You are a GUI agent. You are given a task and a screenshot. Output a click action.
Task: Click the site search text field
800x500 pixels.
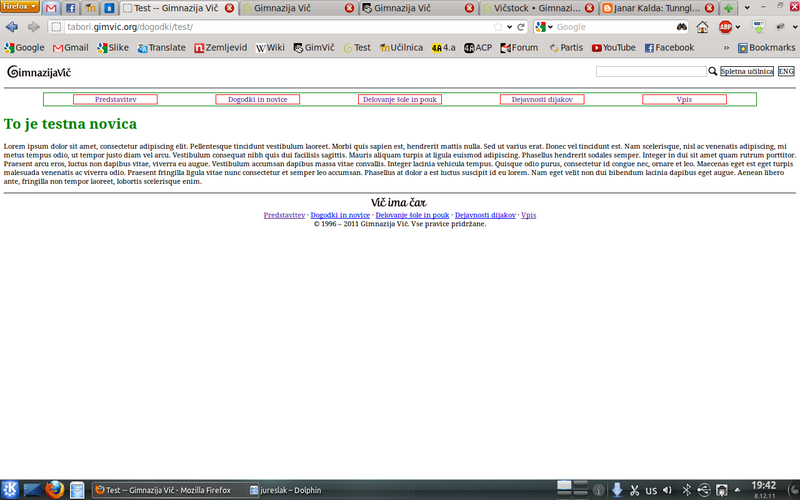coord(650,72)
